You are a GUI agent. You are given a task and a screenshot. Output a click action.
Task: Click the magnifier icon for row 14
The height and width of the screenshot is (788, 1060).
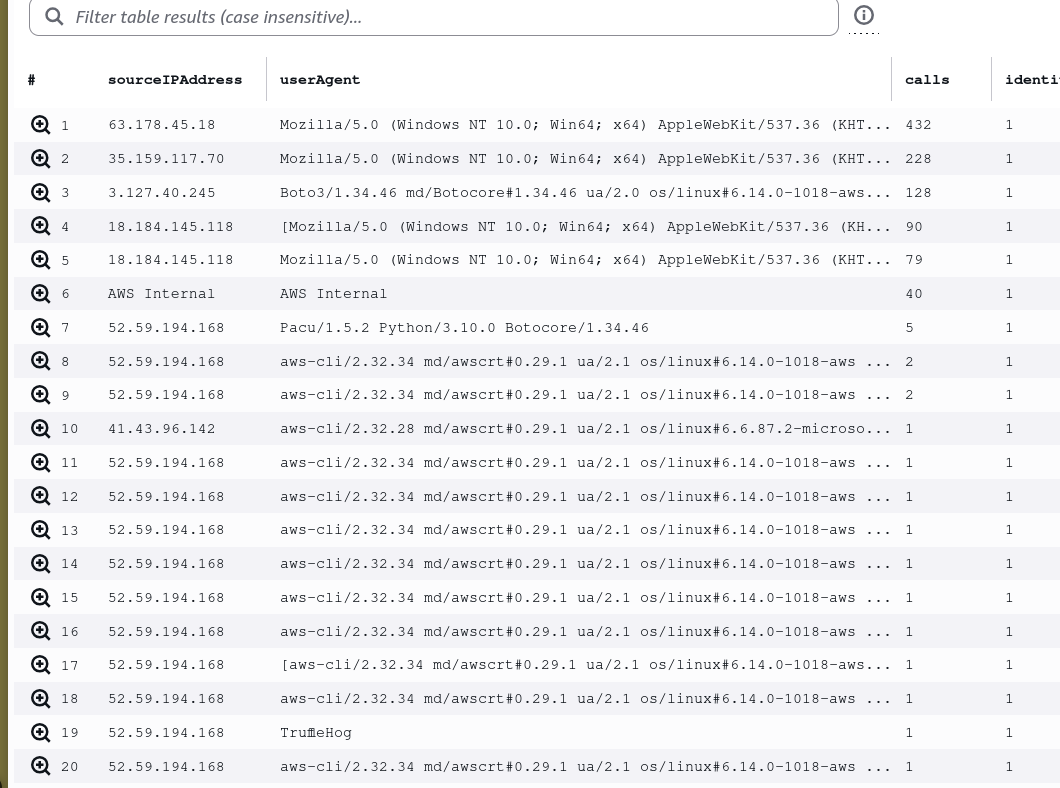(41, 564)
